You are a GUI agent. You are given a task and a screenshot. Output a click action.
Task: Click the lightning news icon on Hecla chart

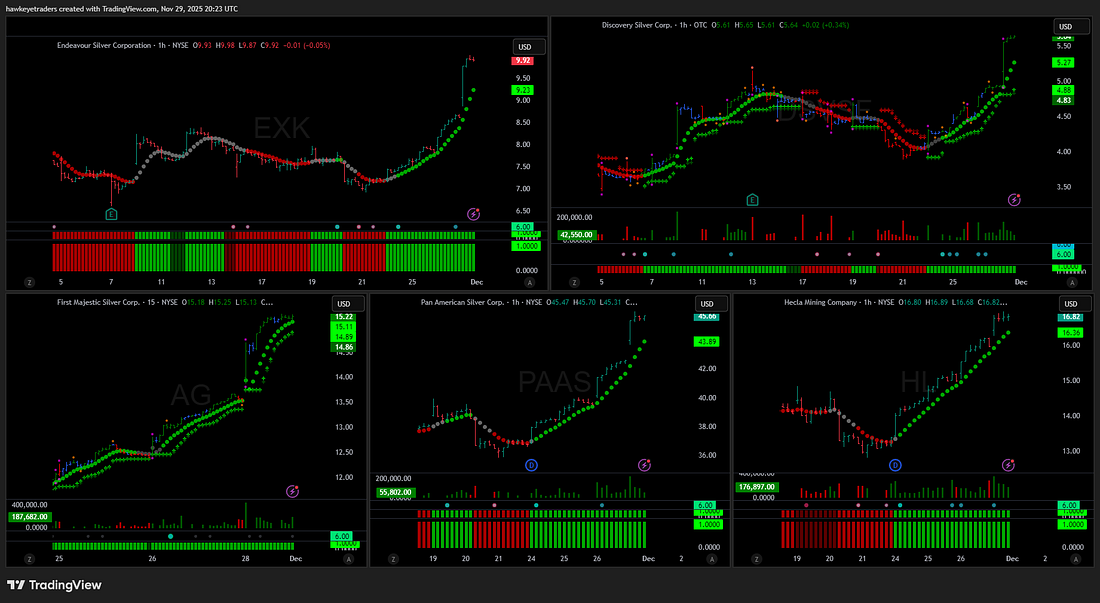[1008, 465]
